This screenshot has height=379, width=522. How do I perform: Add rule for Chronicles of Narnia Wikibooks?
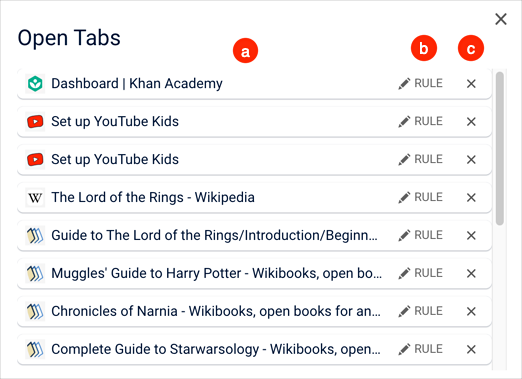(x=420, y=311)
